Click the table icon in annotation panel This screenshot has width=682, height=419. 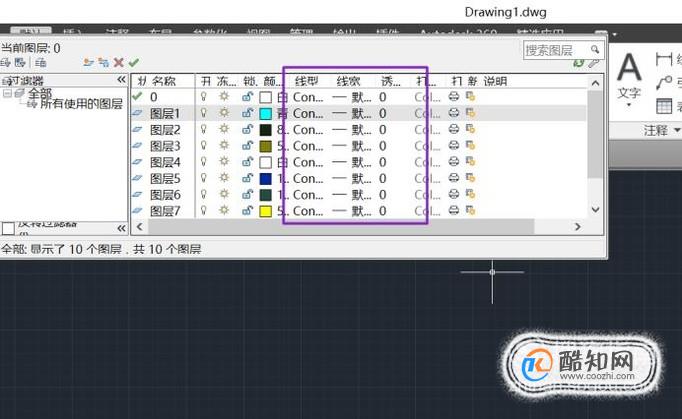click(664, 106)
